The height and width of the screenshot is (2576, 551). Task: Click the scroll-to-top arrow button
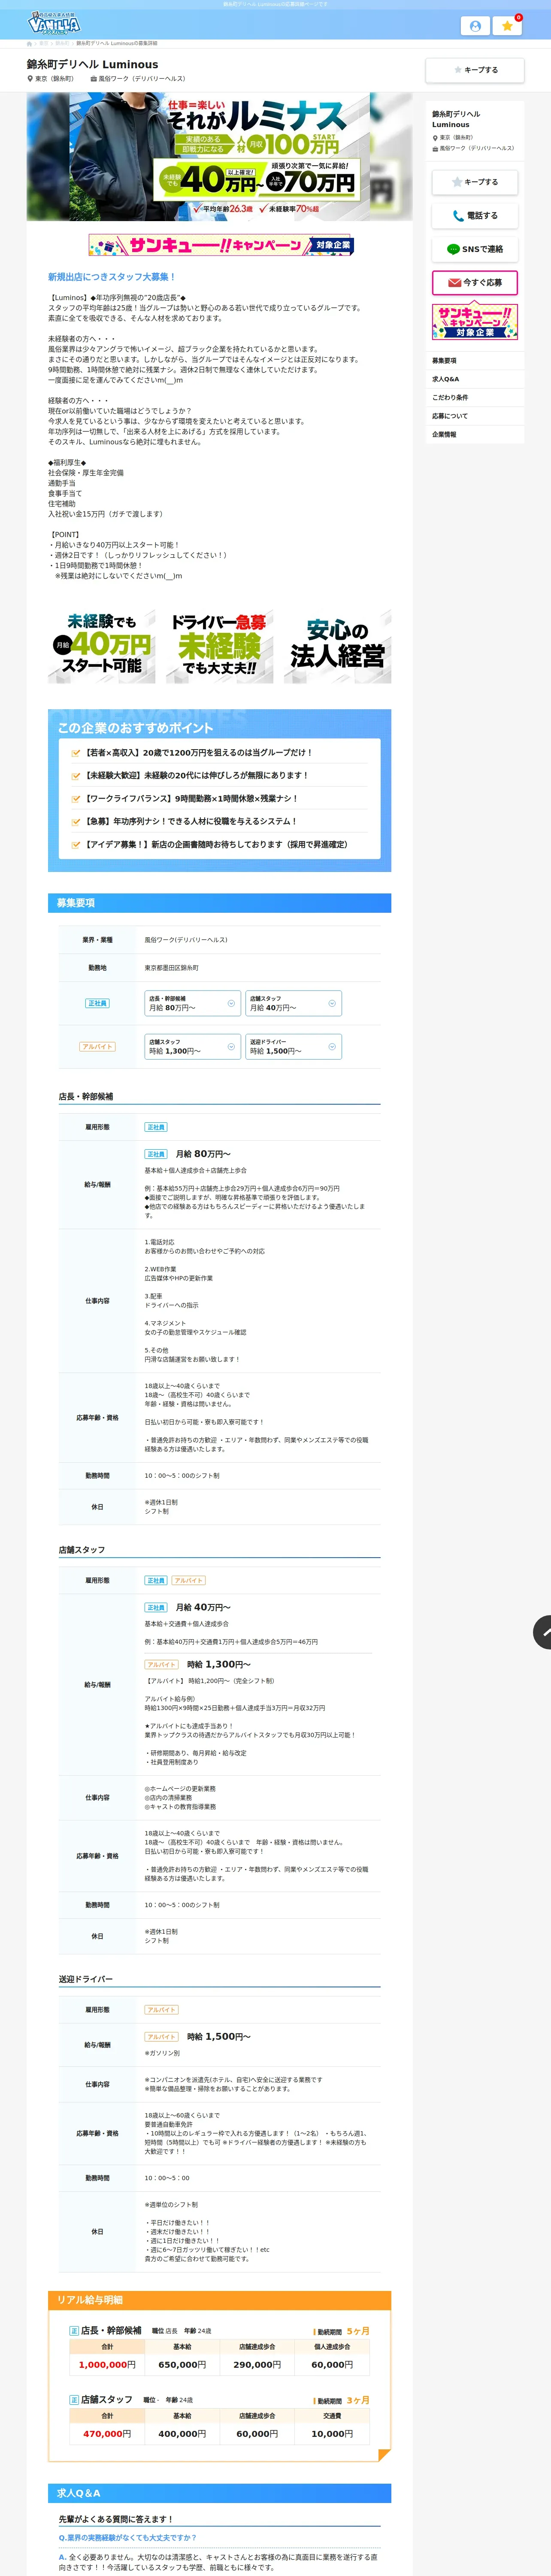[543, 1632]
